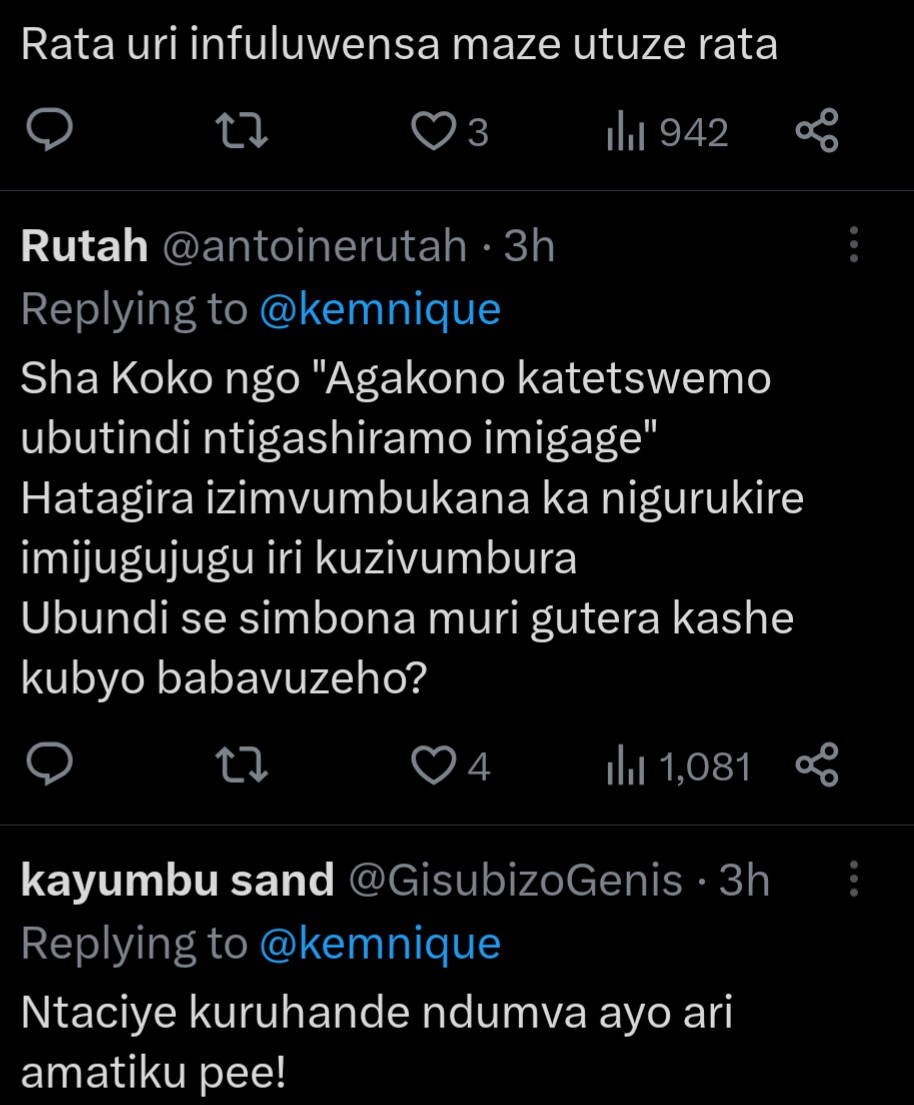
Task: Open @kemnique mention in Rutah's reply
Action: click(x=379, y=310)
